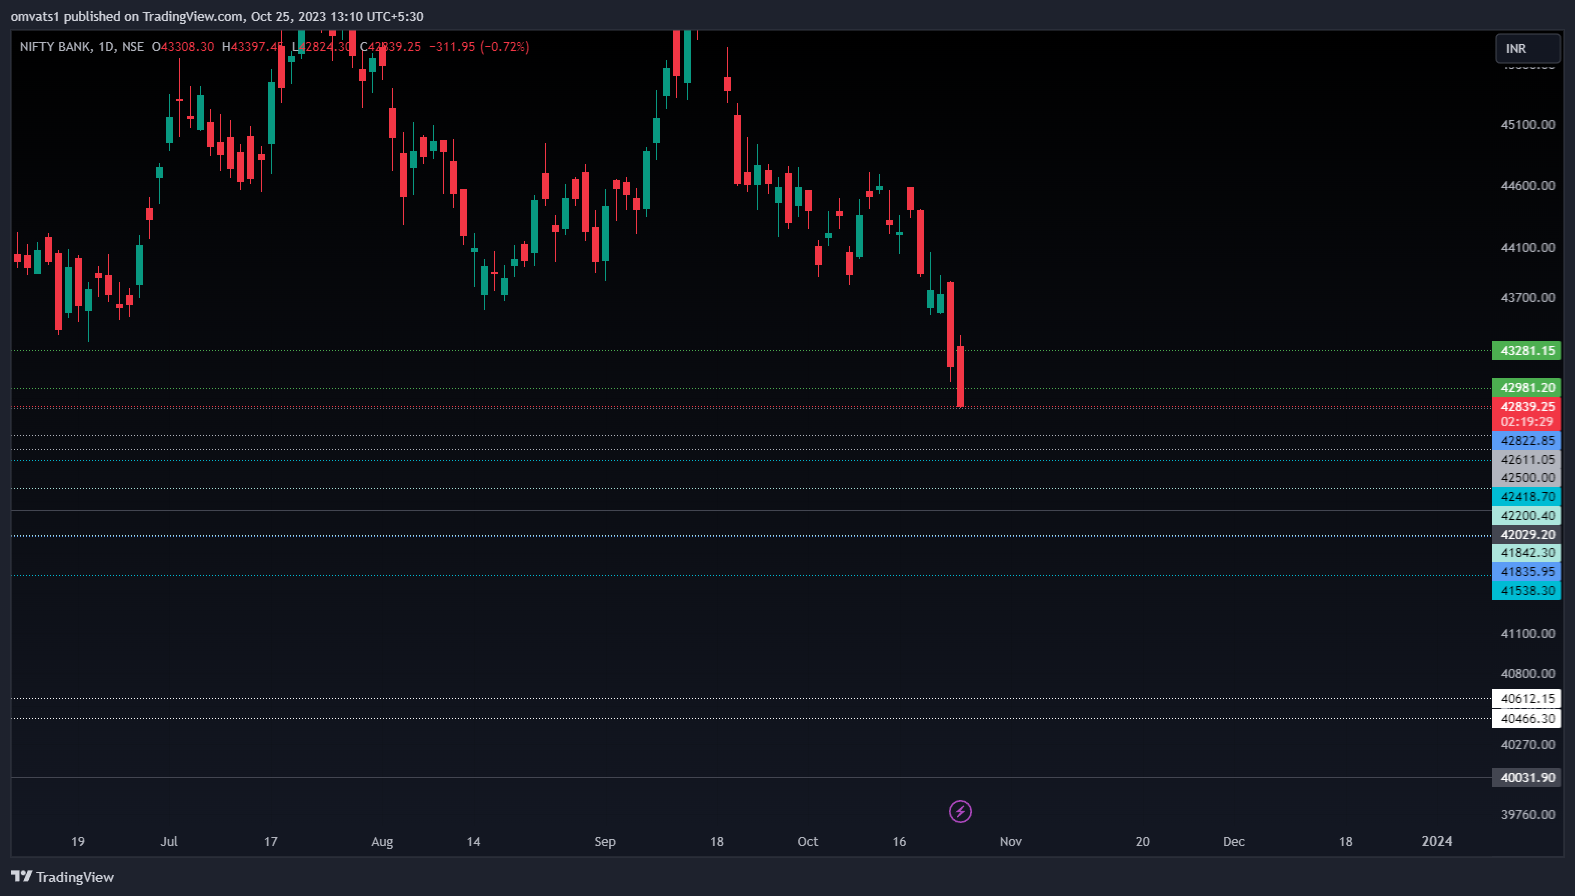This screenshot has width=1575, height=896.
Task: Click the 40270.00 price axis tick
Action: (x=1528, y=745)
